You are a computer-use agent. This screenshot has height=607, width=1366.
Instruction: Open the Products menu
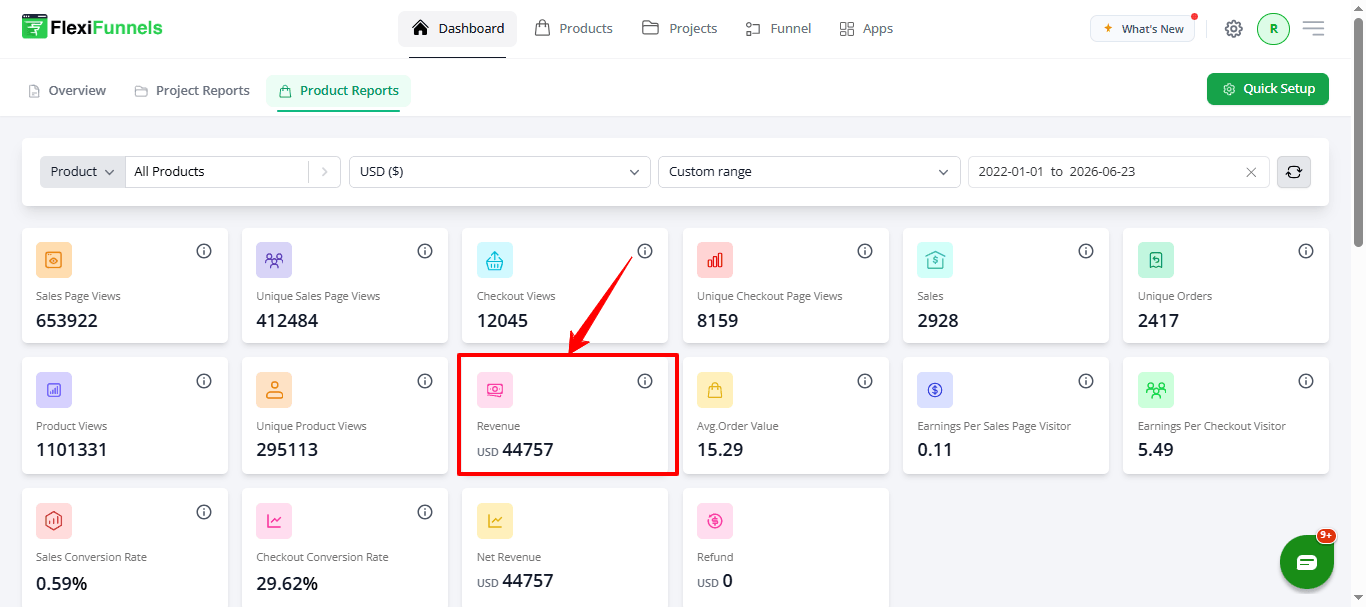[x=574, y=29]
